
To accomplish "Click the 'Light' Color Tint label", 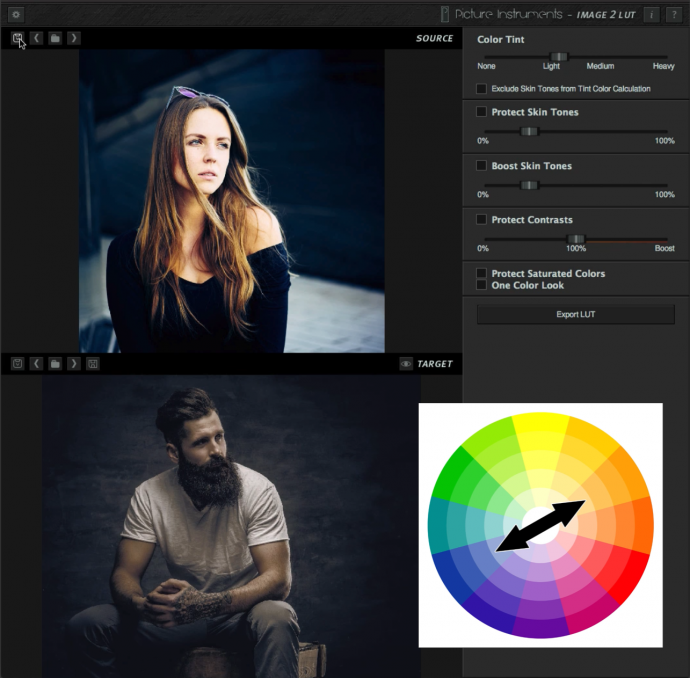I will point(551,66).
